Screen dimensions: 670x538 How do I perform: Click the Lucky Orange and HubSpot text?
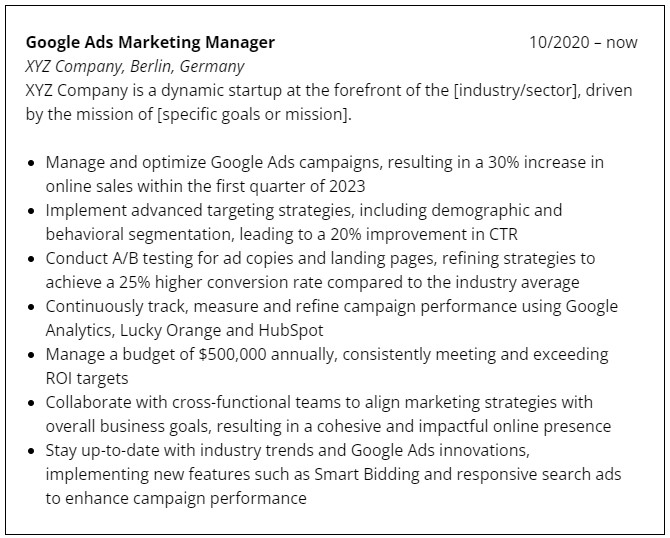coord(229,330)
